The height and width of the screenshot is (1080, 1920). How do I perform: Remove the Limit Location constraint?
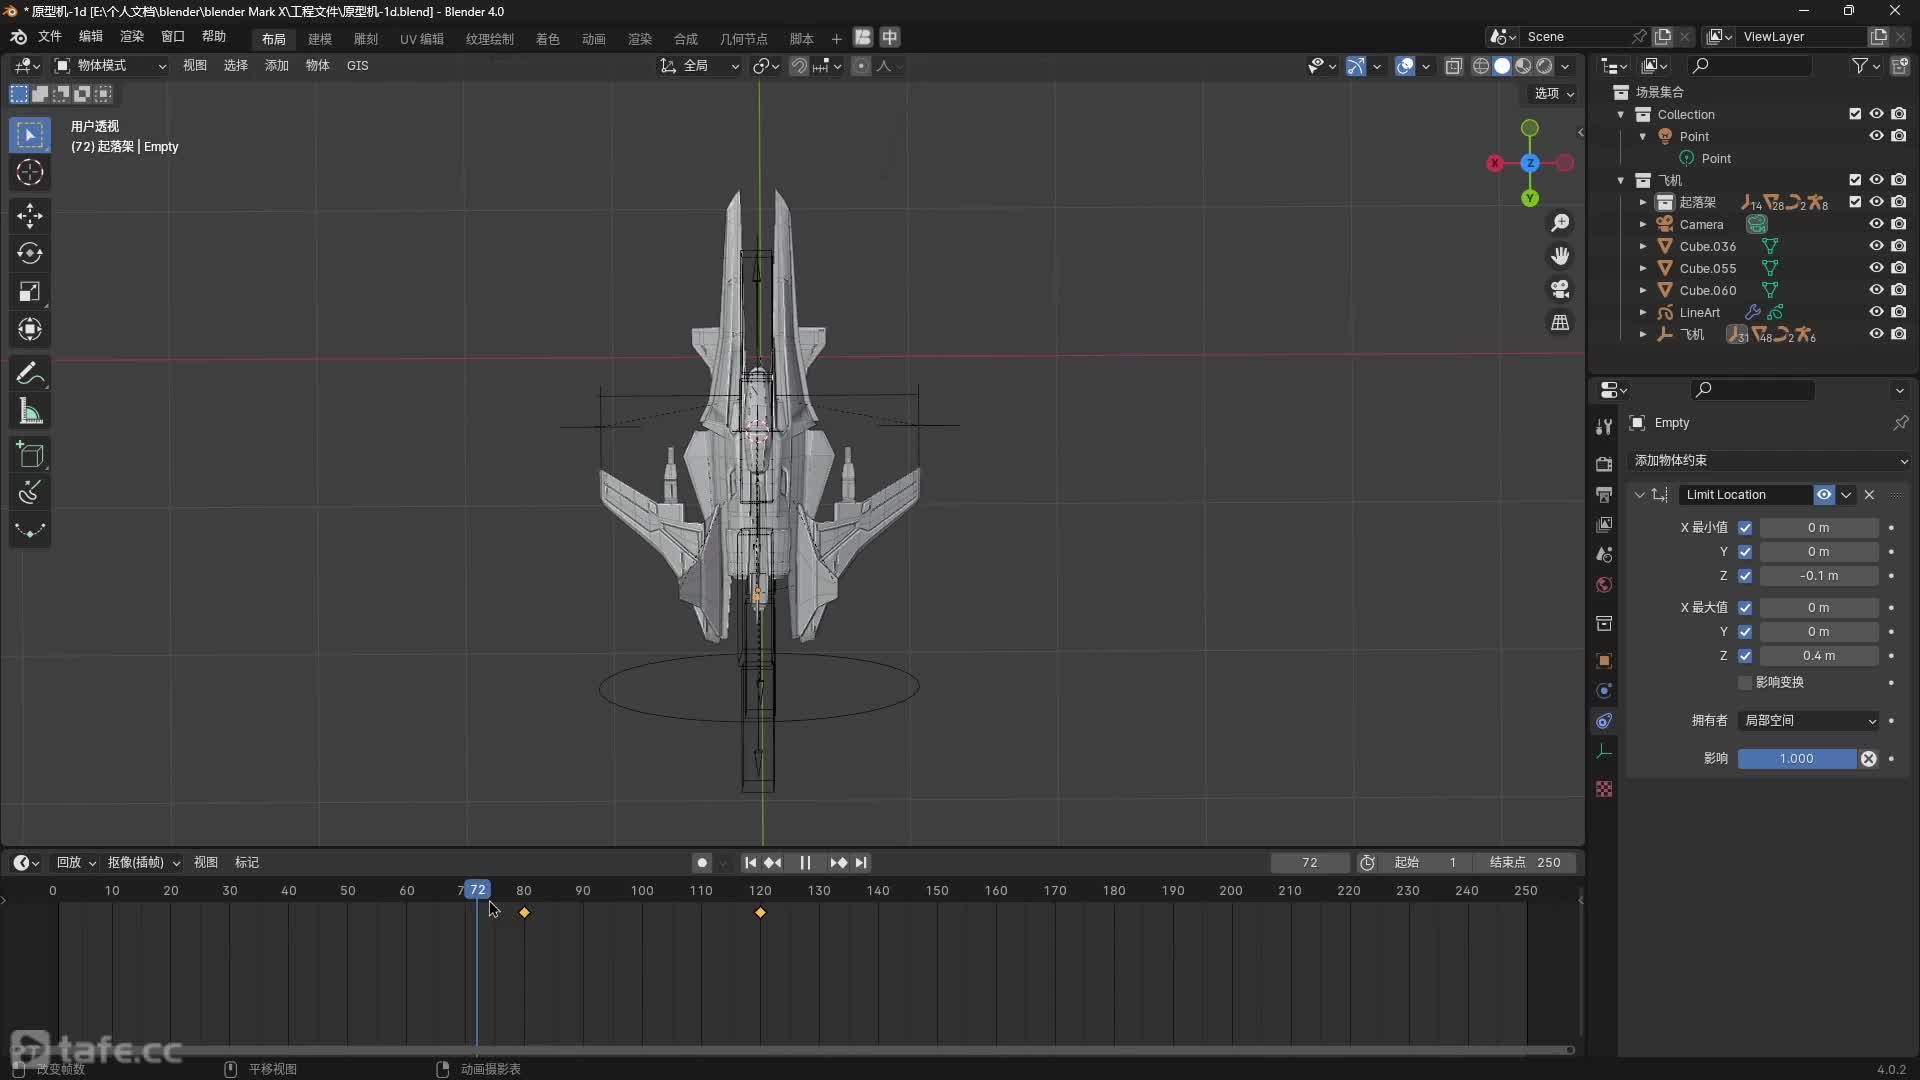point(1869,495)
